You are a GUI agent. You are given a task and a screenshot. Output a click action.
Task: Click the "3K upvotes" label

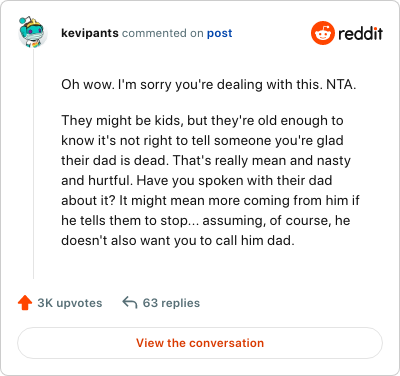pos(70,303)
